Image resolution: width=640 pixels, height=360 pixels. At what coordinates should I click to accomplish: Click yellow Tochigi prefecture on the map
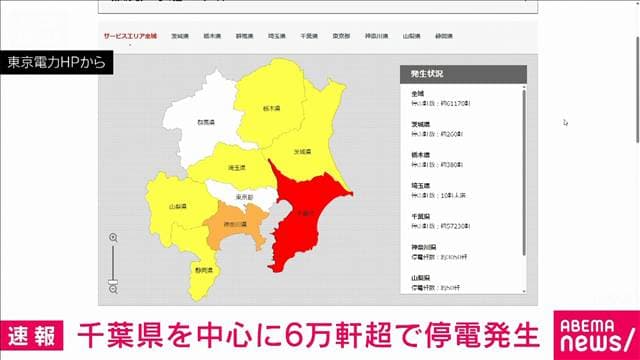click(271, 109)
